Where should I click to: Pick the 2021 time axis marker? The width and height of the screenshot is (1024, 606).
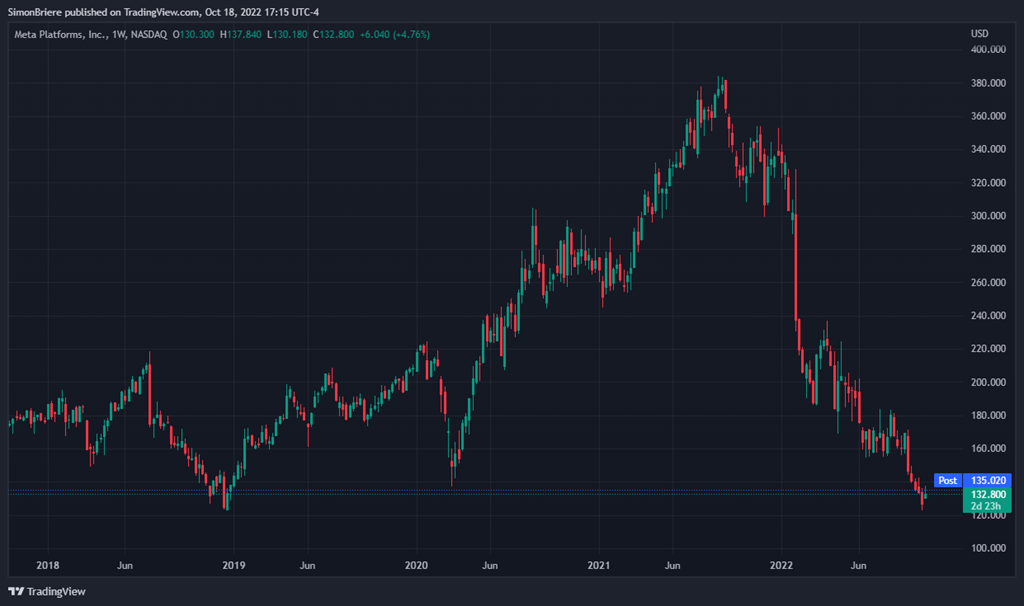pyautogui.click(x=599, y=565)
